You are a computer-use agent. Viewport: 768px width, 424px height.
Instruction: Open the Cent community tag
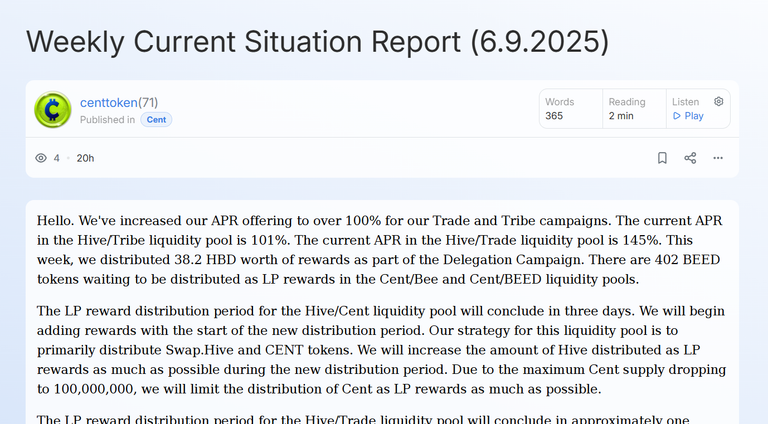(156, 119)
